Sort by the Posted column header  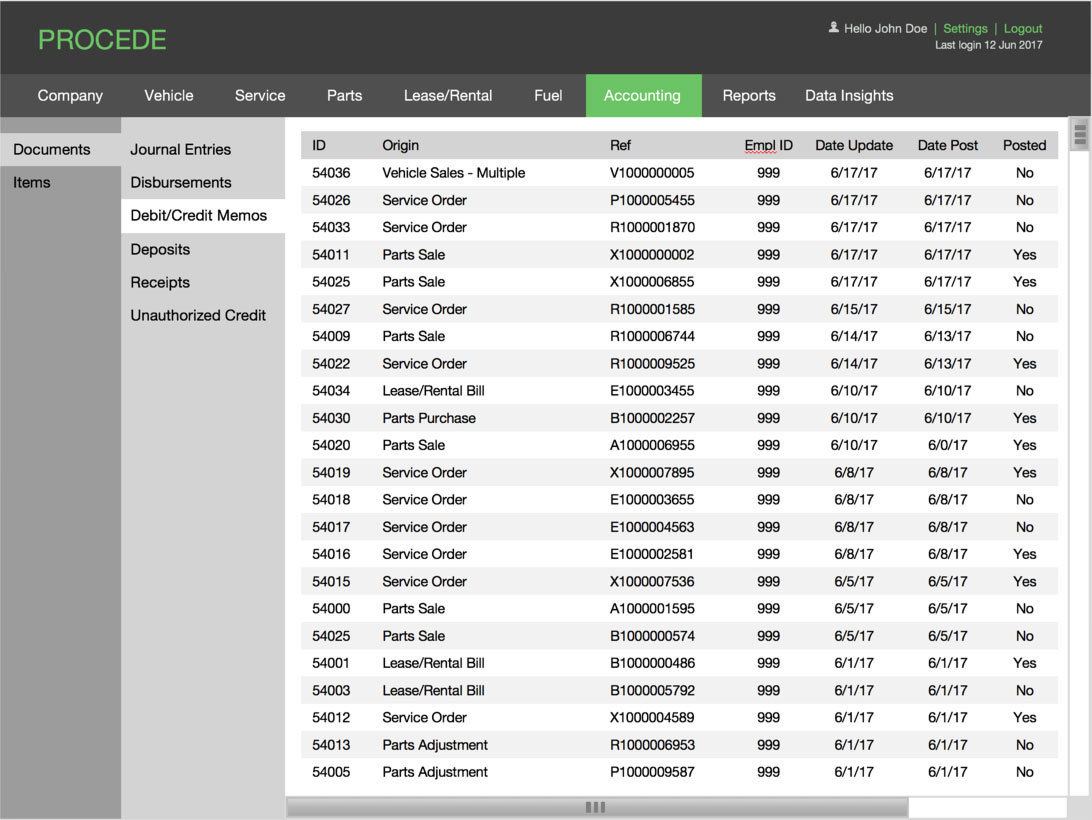(1024, 145)
